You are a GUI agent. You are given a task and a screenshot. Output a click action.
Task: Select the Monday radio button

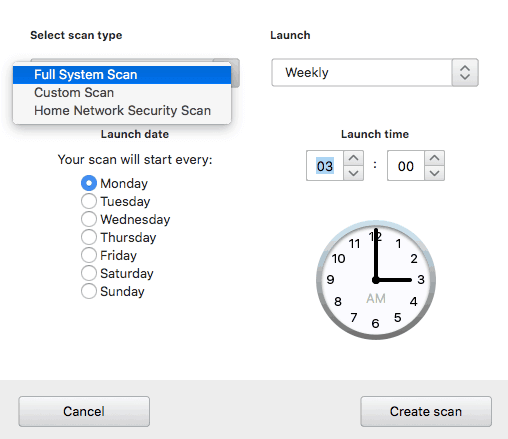pyautogui.click(x=89, y=183)
